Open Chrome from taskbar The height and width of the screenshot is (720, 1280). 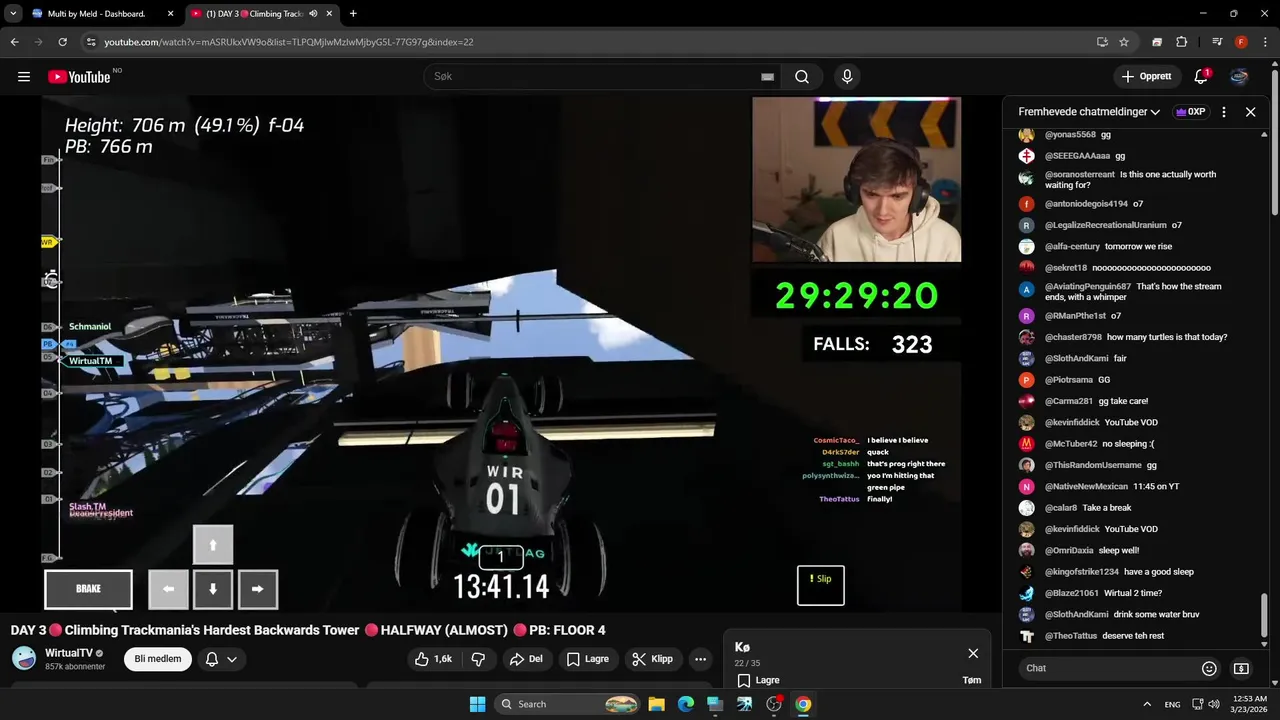(803, 704)
